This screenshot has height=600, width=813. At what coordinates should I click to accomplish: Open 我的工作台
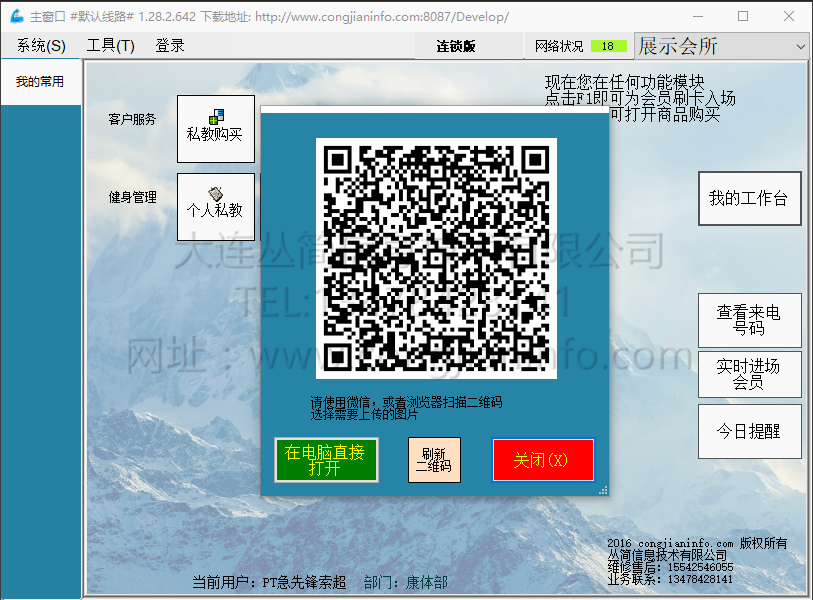tap(749, 198)
